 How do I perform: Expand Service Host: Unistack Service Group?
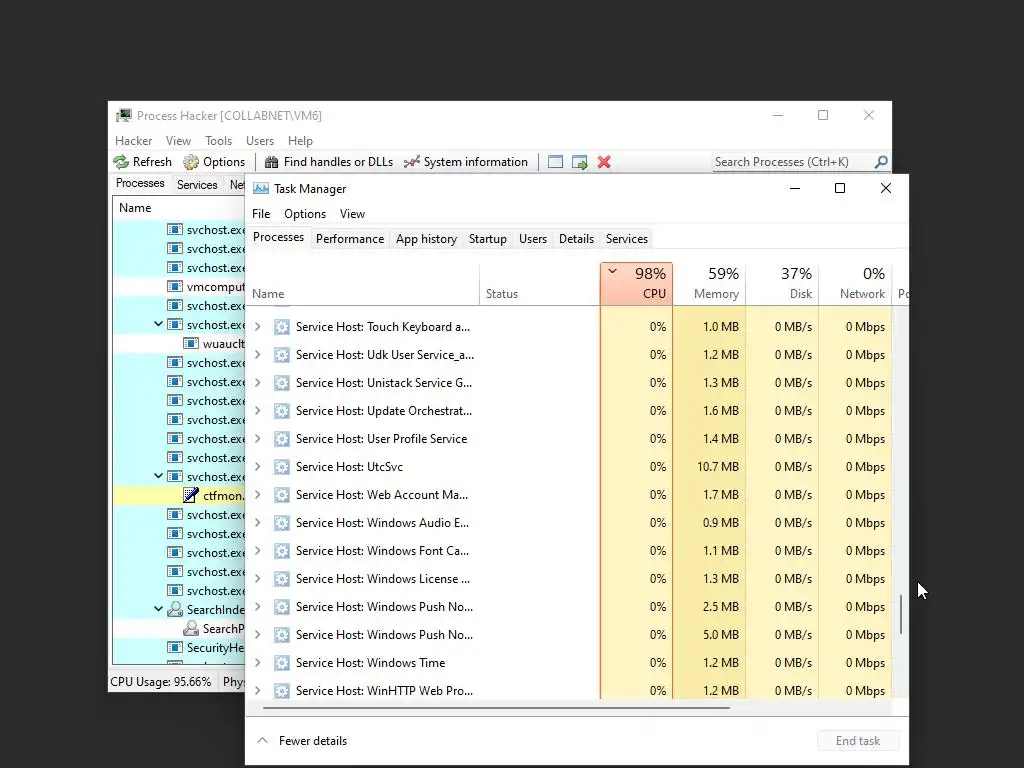pos(258,383)
